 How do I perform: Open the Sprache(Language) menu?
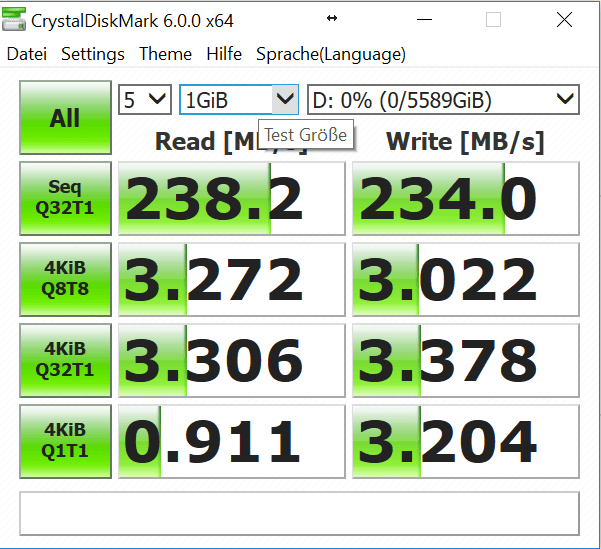pos(331,54)
